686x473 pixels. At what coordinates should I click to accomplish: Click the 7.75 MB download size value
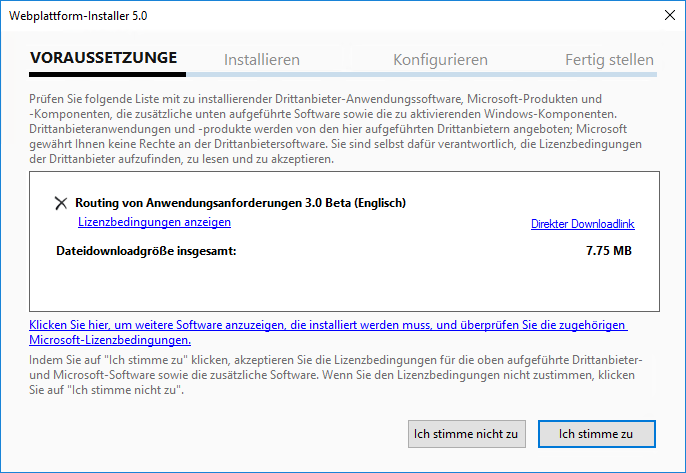(609, 251)
